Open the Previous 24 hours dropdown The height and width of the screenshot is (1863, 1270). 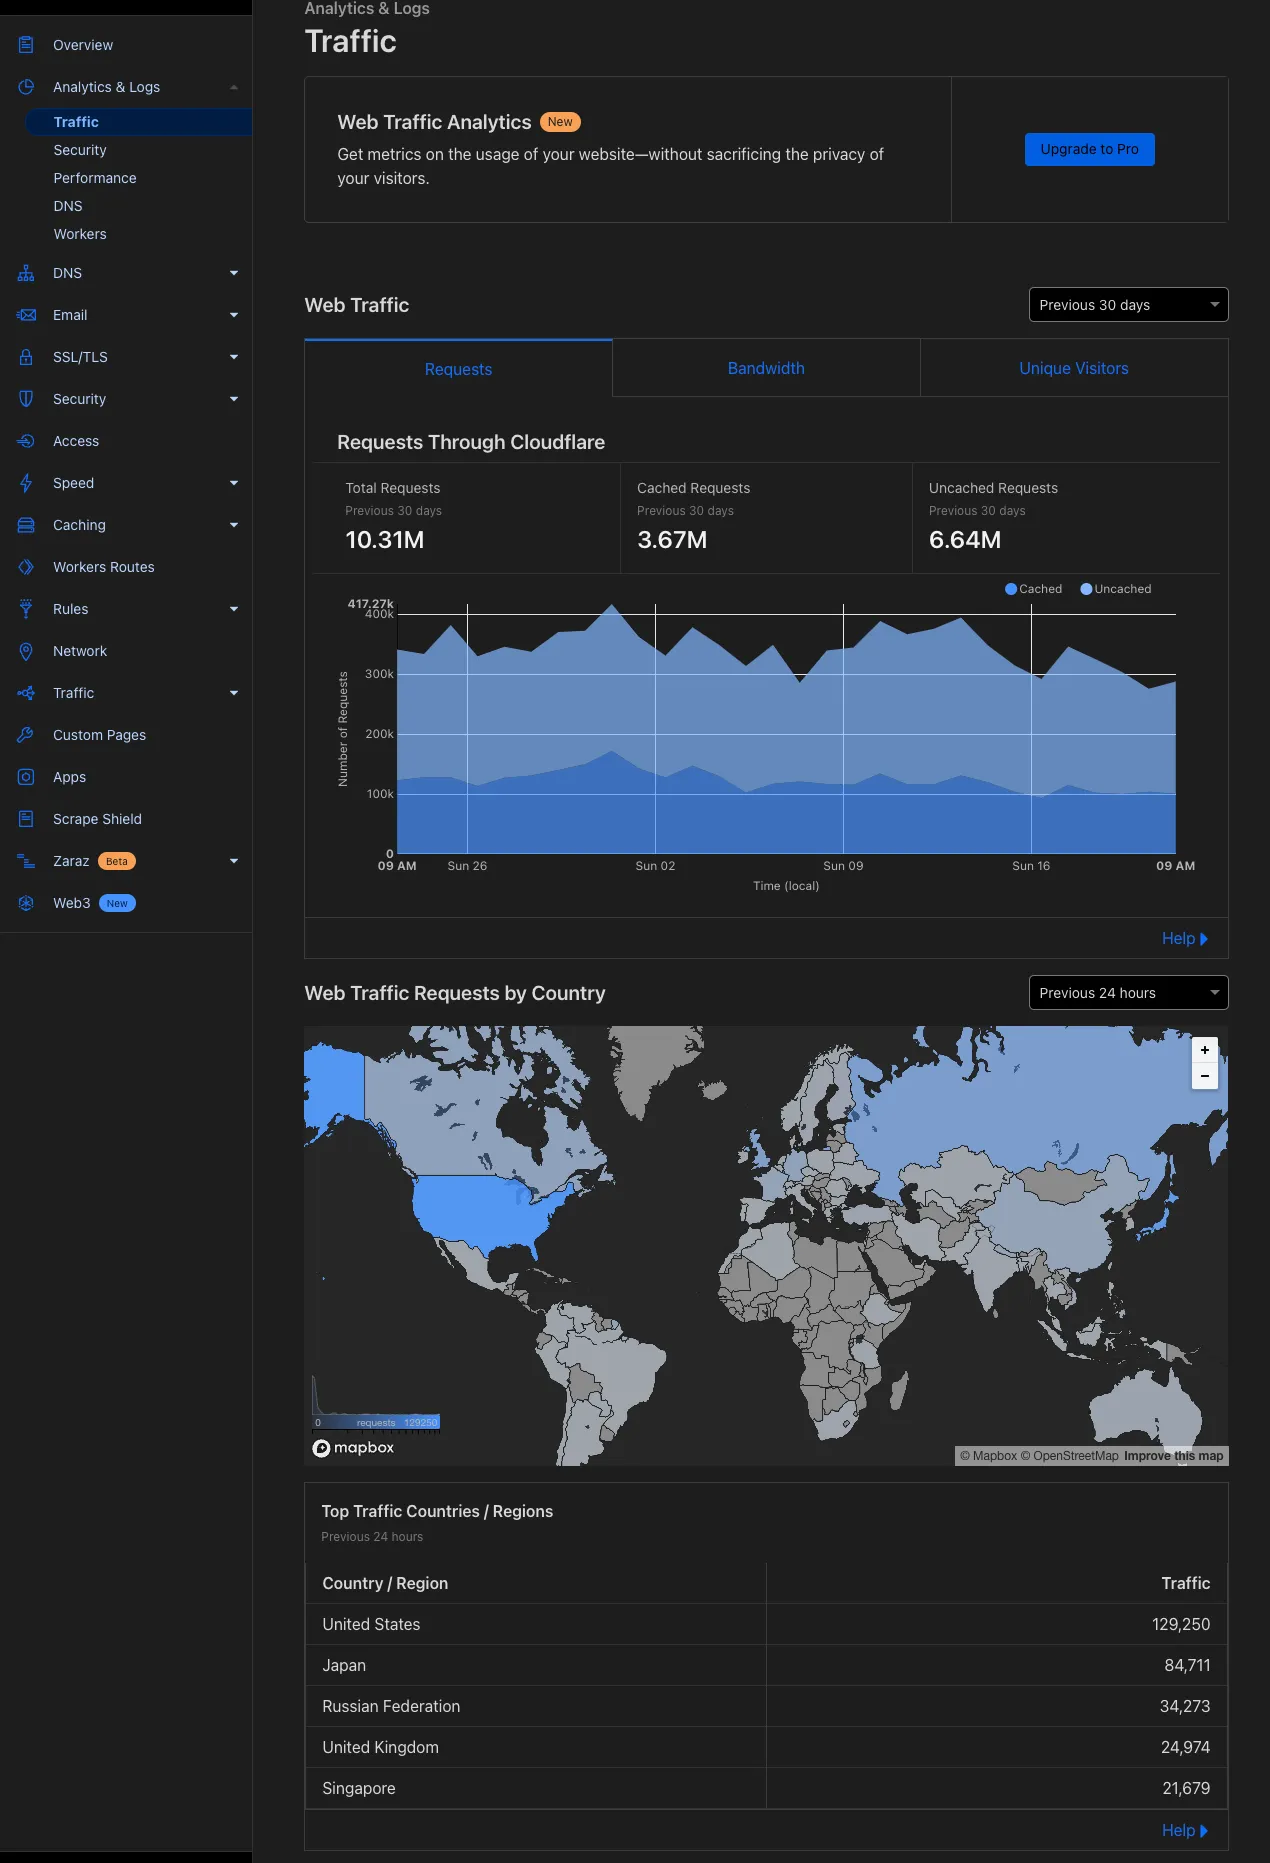click(x=1128, y=993)
